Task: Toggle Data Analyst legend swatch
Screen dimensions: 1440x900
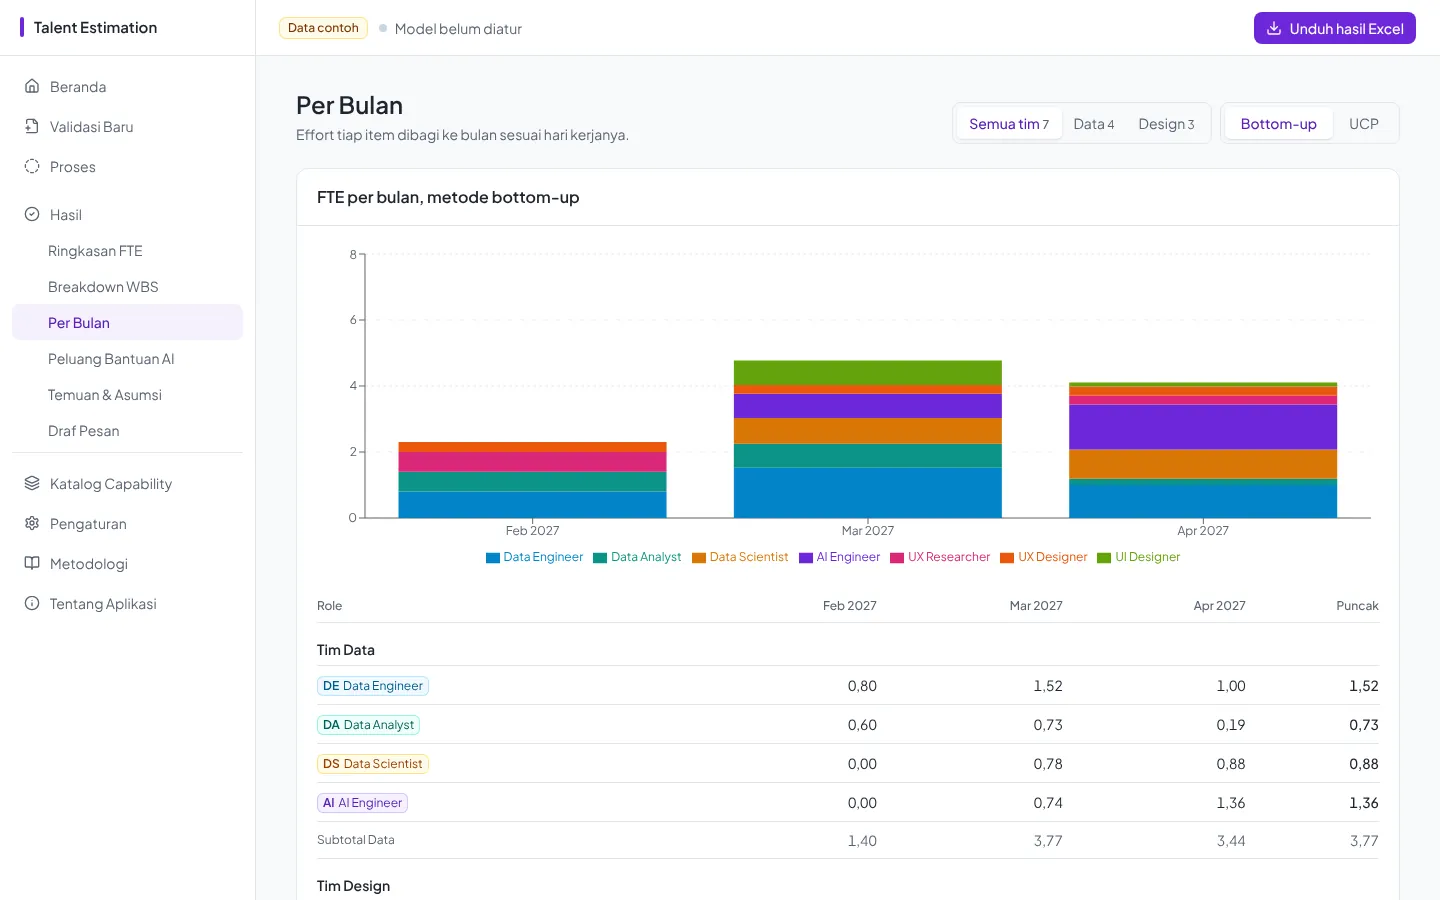Action: 600,558
